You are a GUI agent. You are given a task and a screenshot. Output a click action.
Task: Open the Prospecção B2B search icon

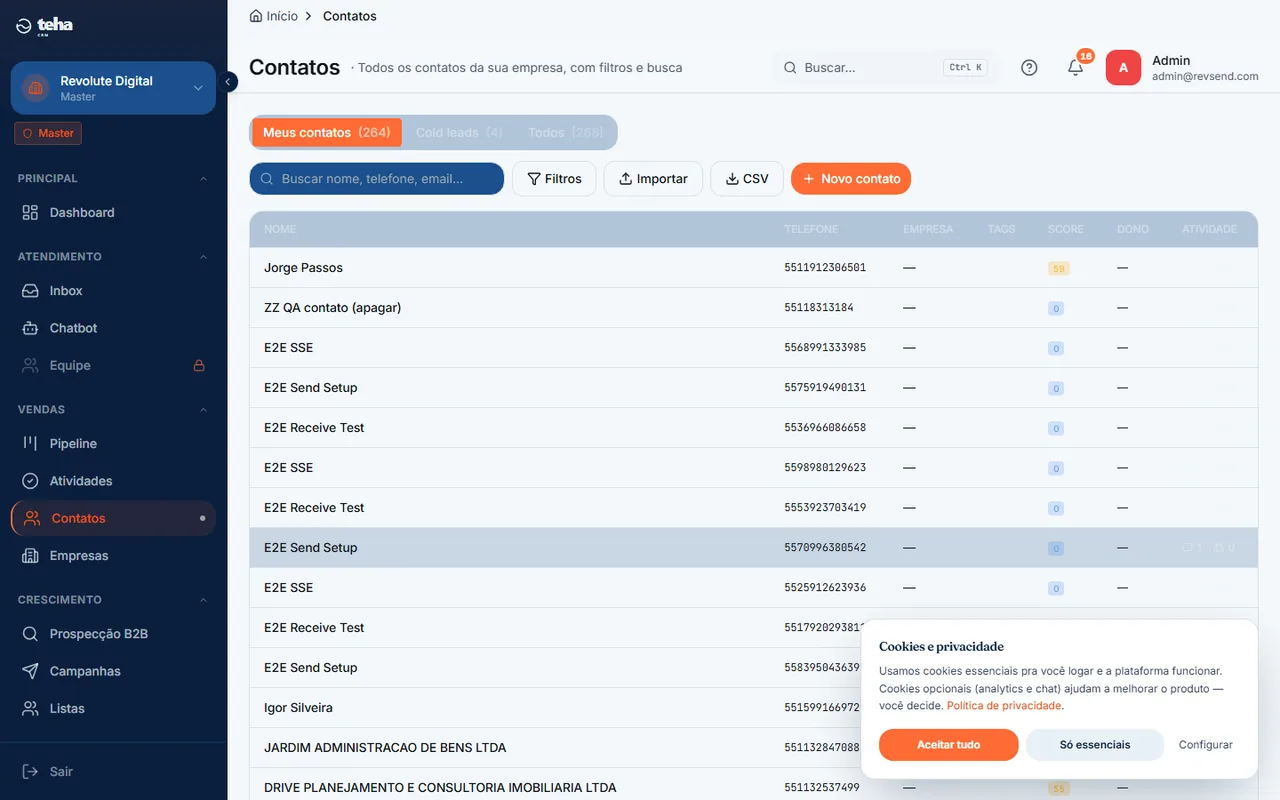click(x=30, y=634)
